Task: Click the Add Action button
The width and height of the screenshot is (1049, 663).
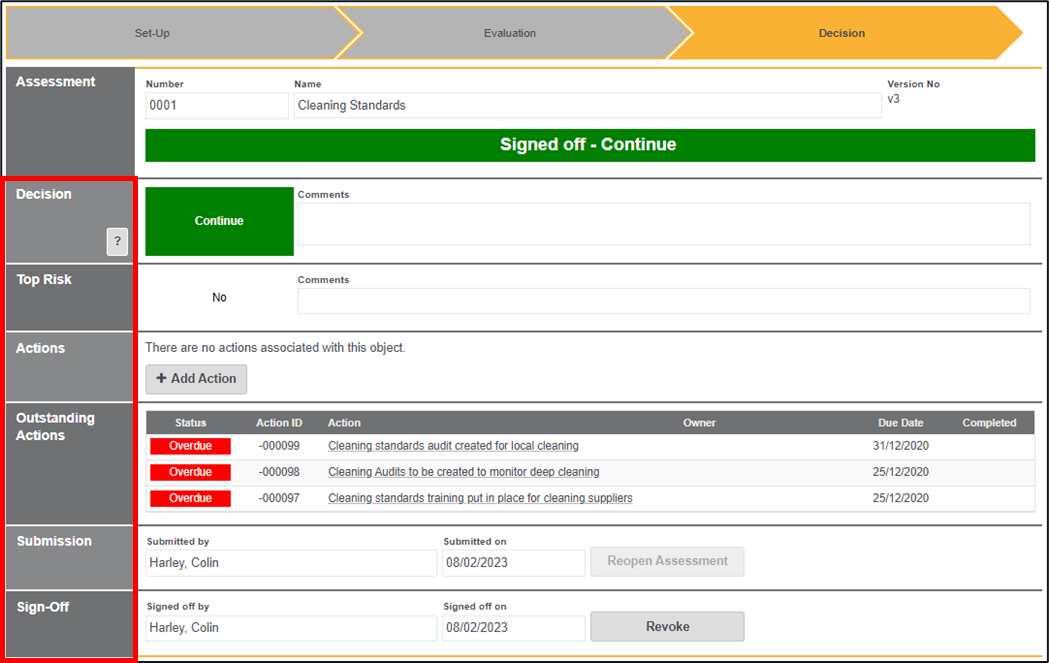Action: tap(196, 379)
